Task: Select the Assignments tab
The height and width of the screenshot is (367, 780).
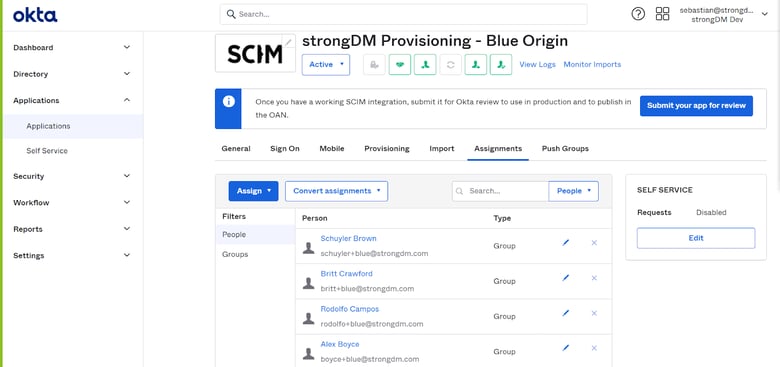Action: (498, 149)
